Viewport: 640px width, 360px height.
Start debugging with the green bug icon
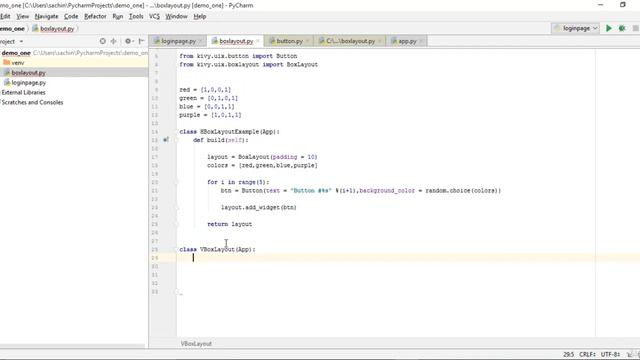tap(622, 28)
